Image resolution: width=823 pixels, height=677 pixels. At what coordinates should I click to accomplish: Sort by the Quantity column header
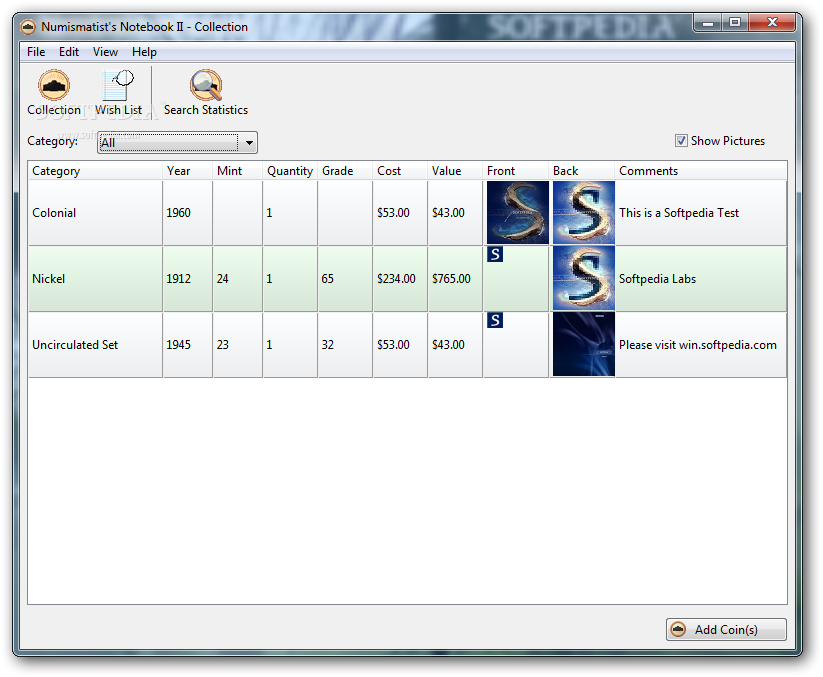click(290, 171)
